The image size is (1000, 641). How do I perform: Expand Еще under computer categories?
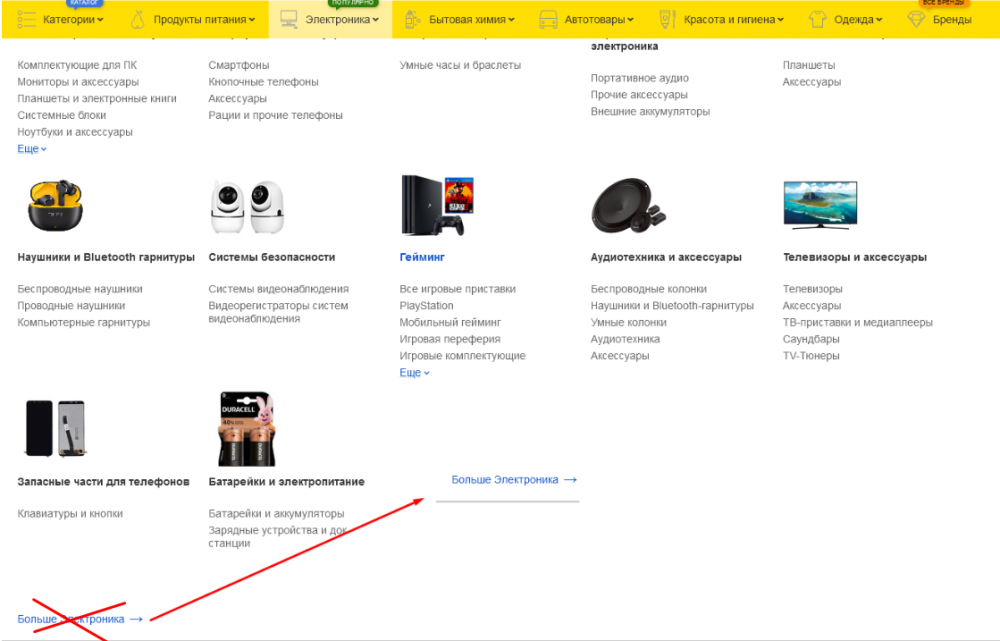pyautogui.click(x=32, y=149)
